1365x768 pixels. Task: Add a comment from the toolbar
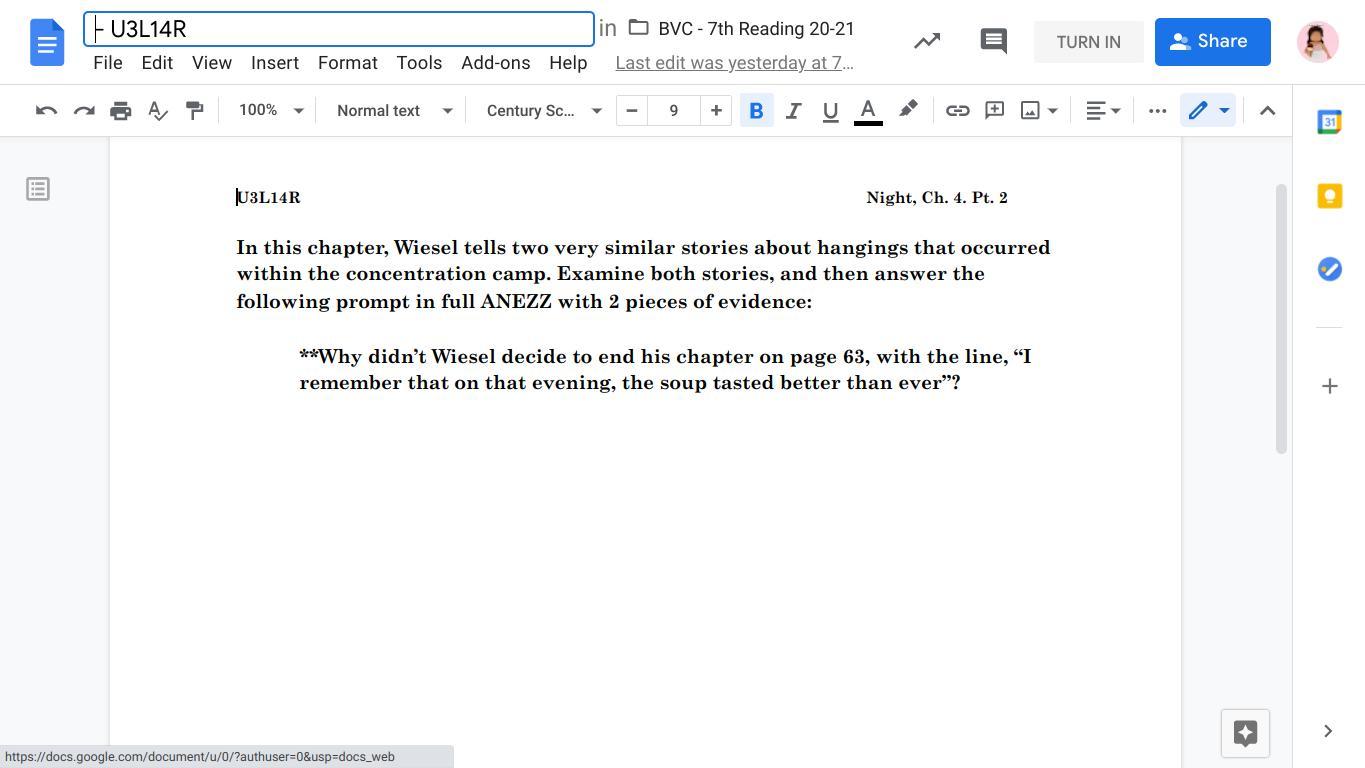point(994,111)
